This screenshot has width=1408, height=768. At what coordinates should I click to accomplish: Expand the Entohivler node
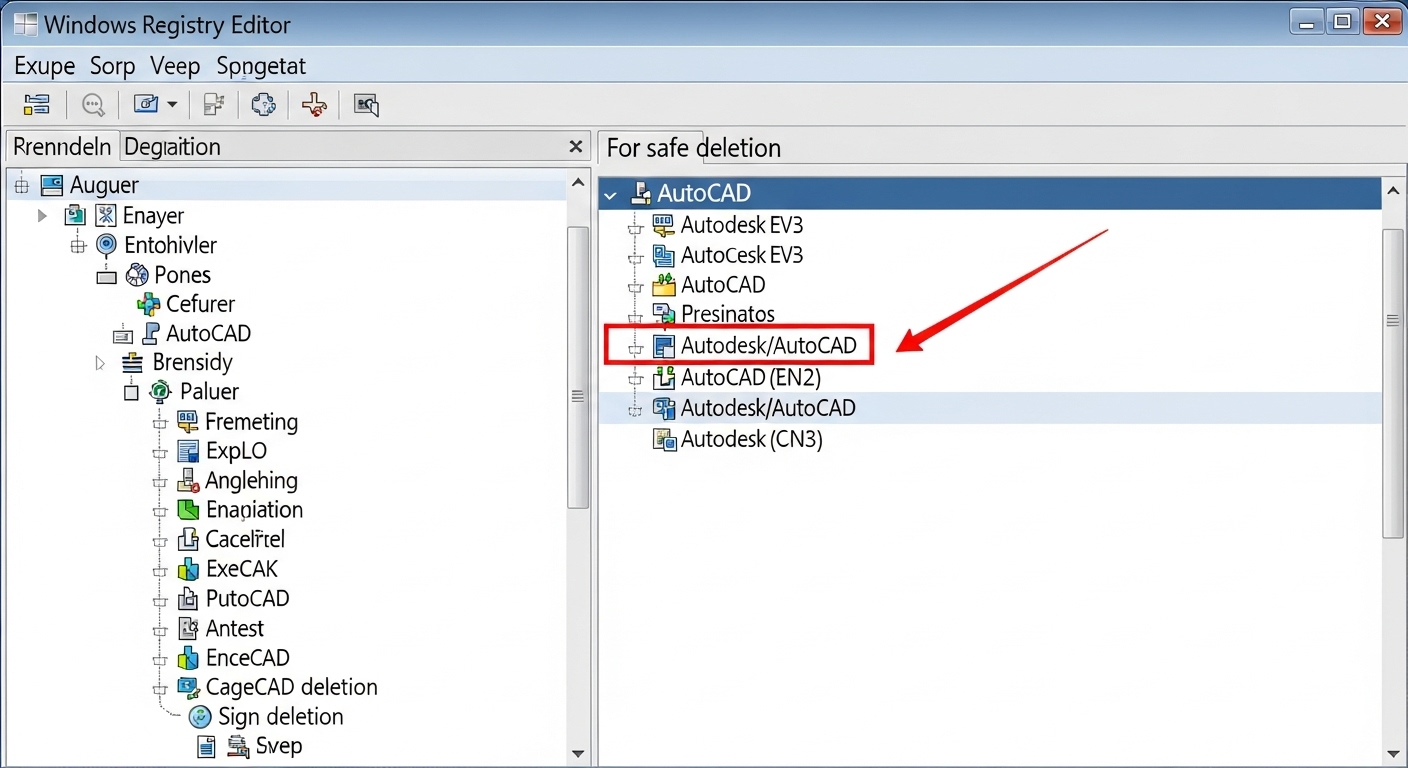pyautogui.click(x=79, y=245)
